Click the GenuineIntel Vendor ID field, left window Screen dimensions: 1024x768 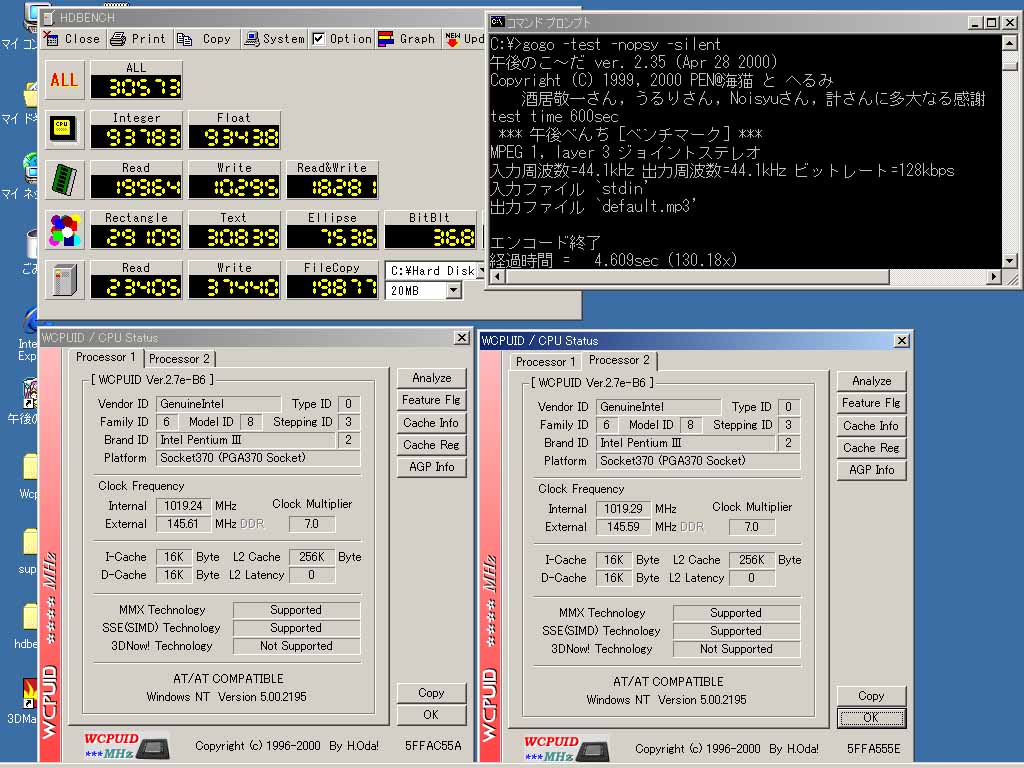[x=219, y=404]
